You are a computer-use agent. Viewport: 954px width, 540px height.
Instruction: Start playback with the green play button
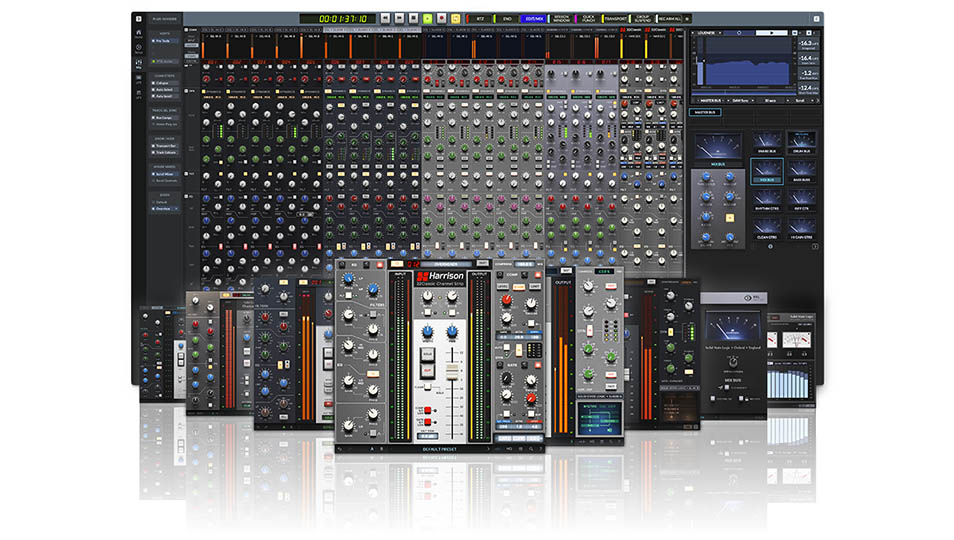click(x=428, y=19)
